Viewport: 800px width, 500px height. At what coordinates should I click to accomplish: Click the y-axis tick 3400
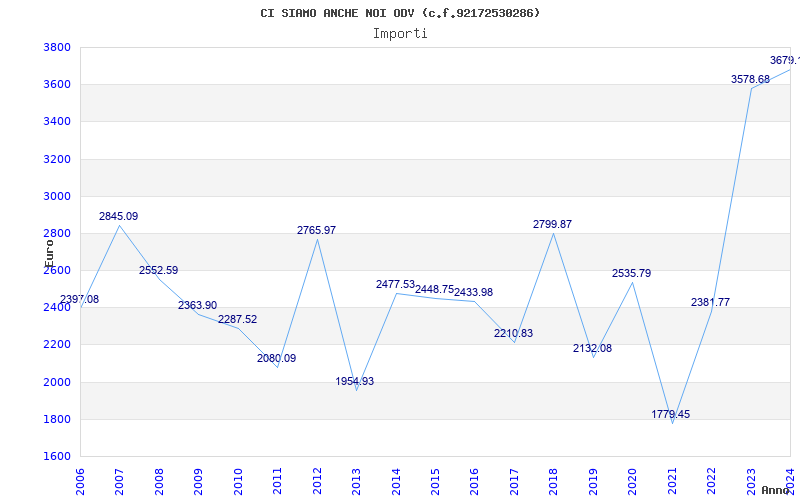[57, 122]
